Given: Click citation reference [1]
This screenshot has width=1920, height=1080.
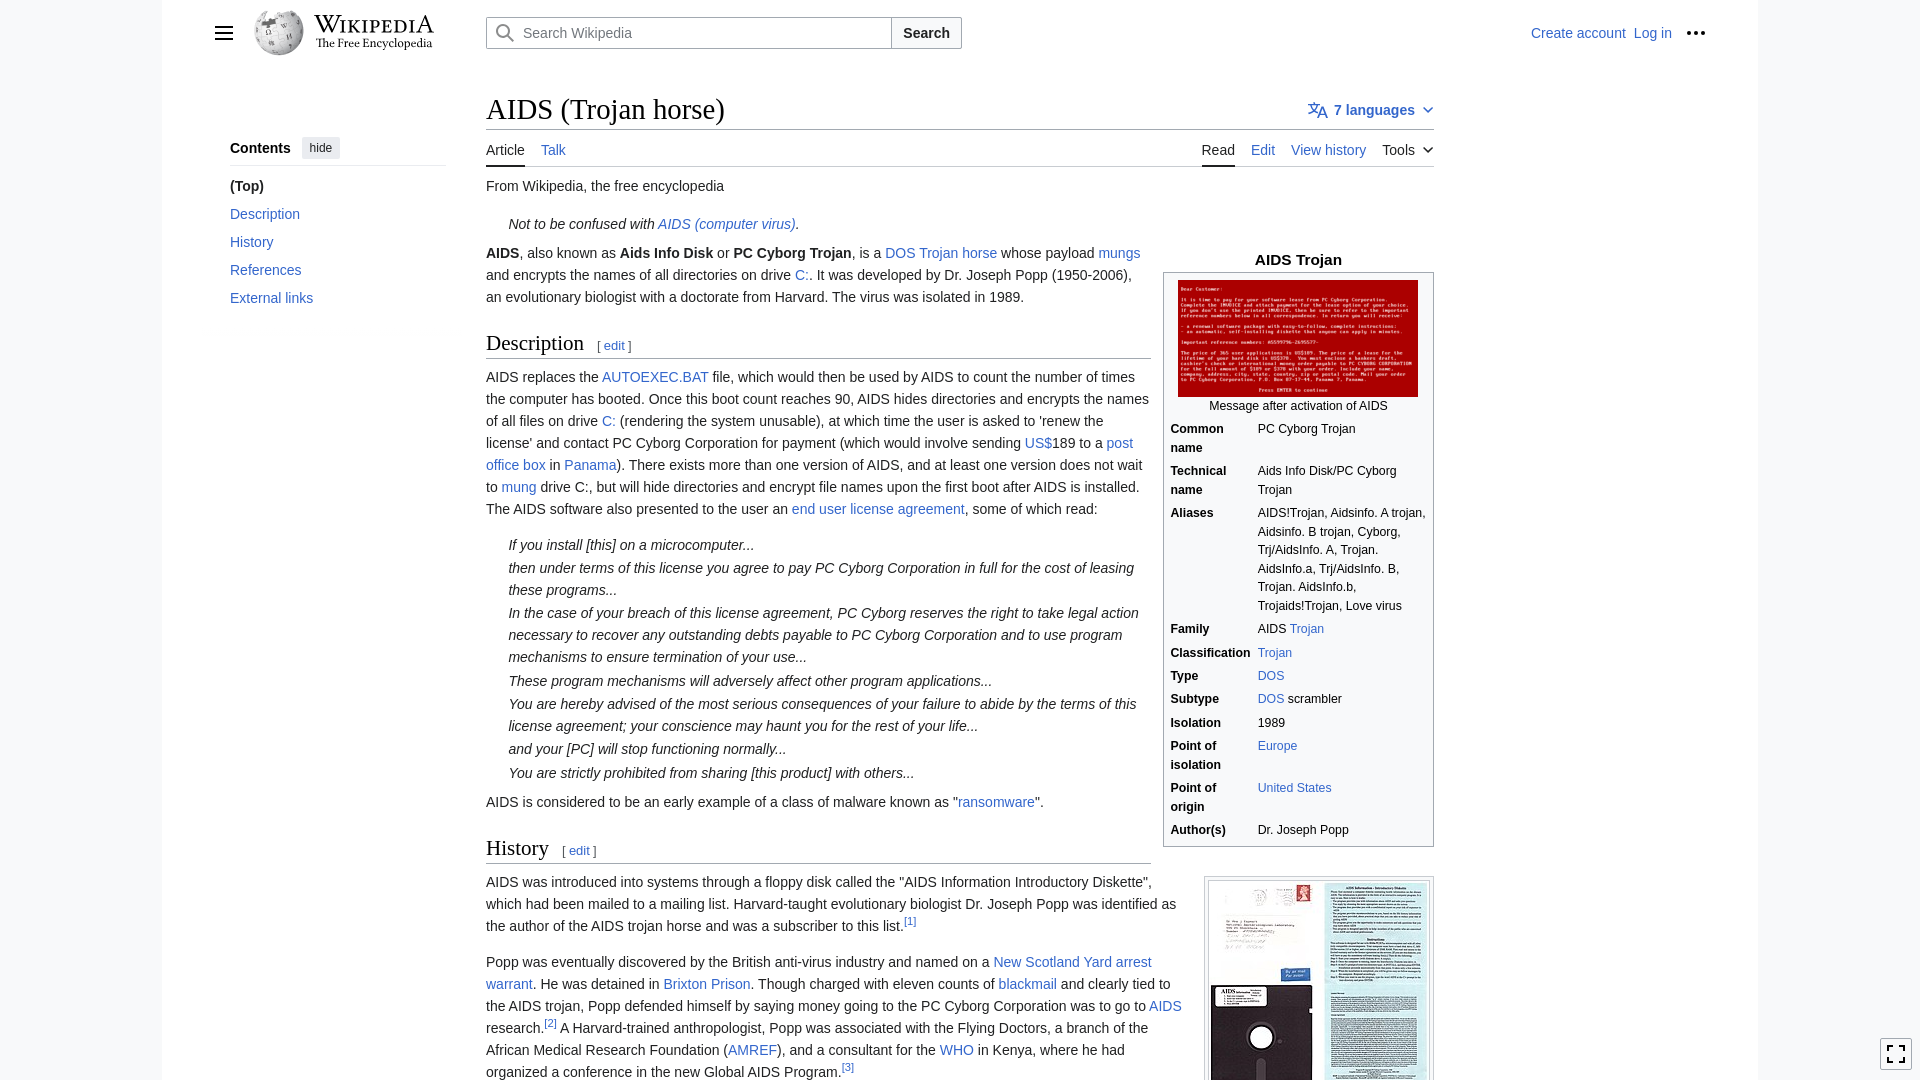Looking at the screenshot, I should (x=910, y=921).
